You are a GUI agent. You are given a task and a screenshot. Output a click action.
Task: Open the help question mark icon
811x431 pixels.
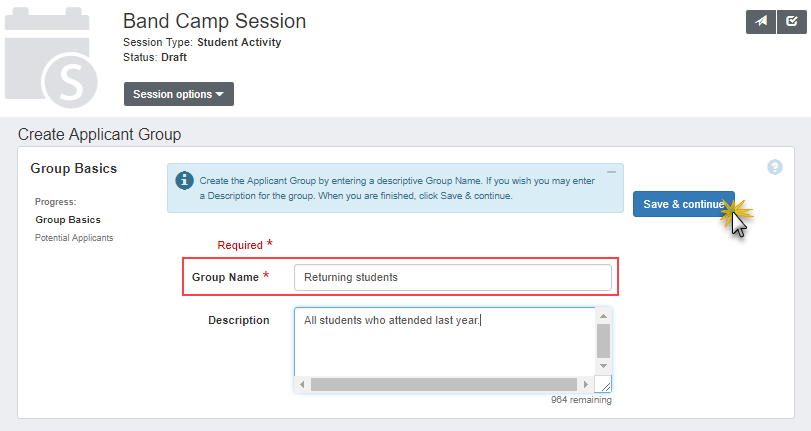774,167
